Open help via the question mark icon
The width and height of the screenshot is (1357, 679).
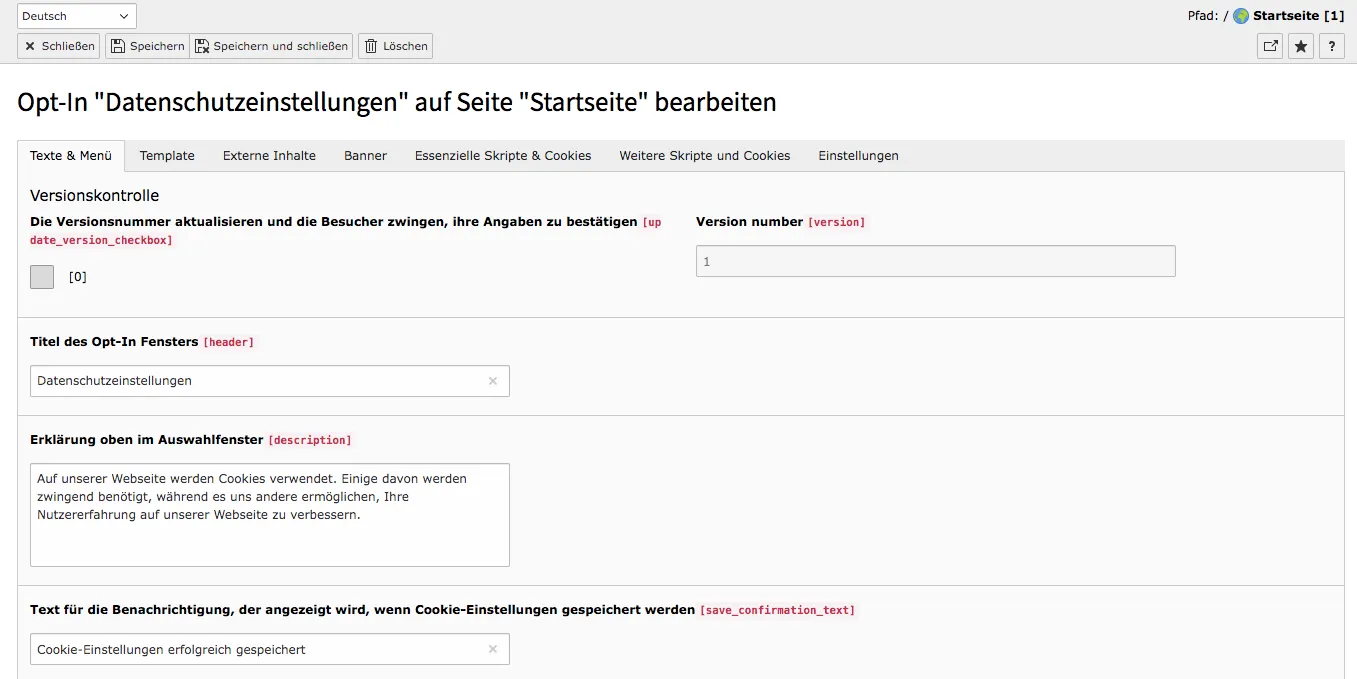click(1331, 46)
